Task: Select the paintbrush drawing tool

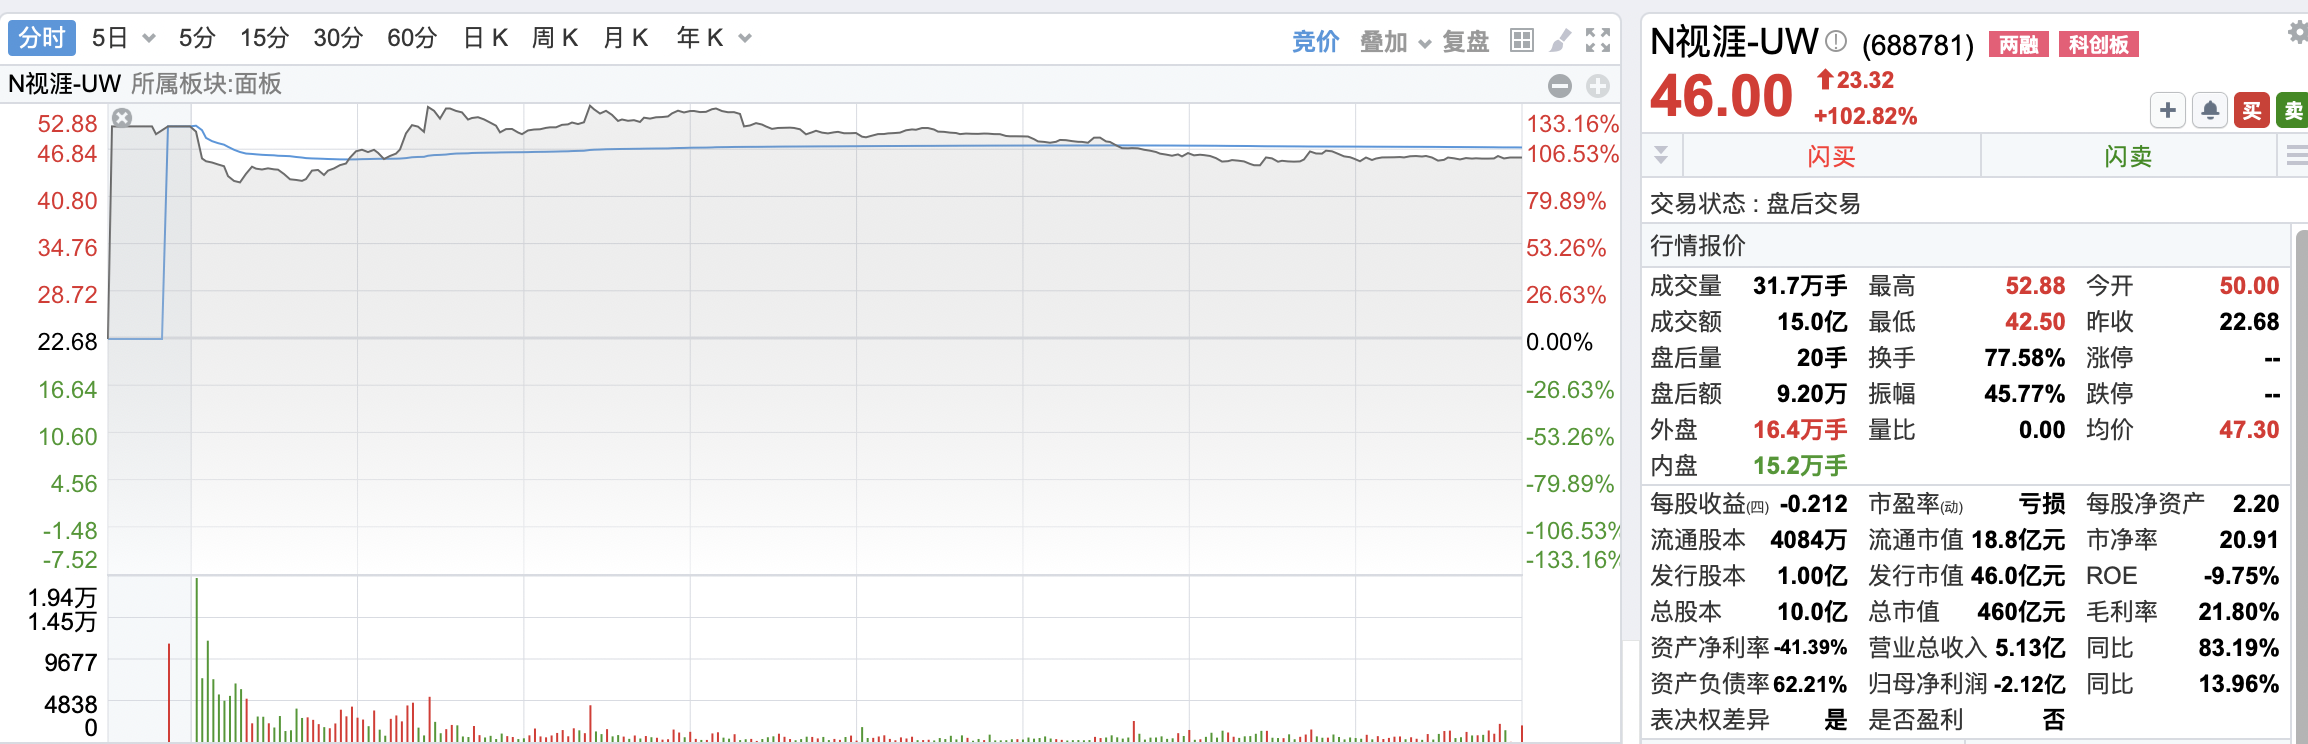Action: click(x=1560, y=40)
